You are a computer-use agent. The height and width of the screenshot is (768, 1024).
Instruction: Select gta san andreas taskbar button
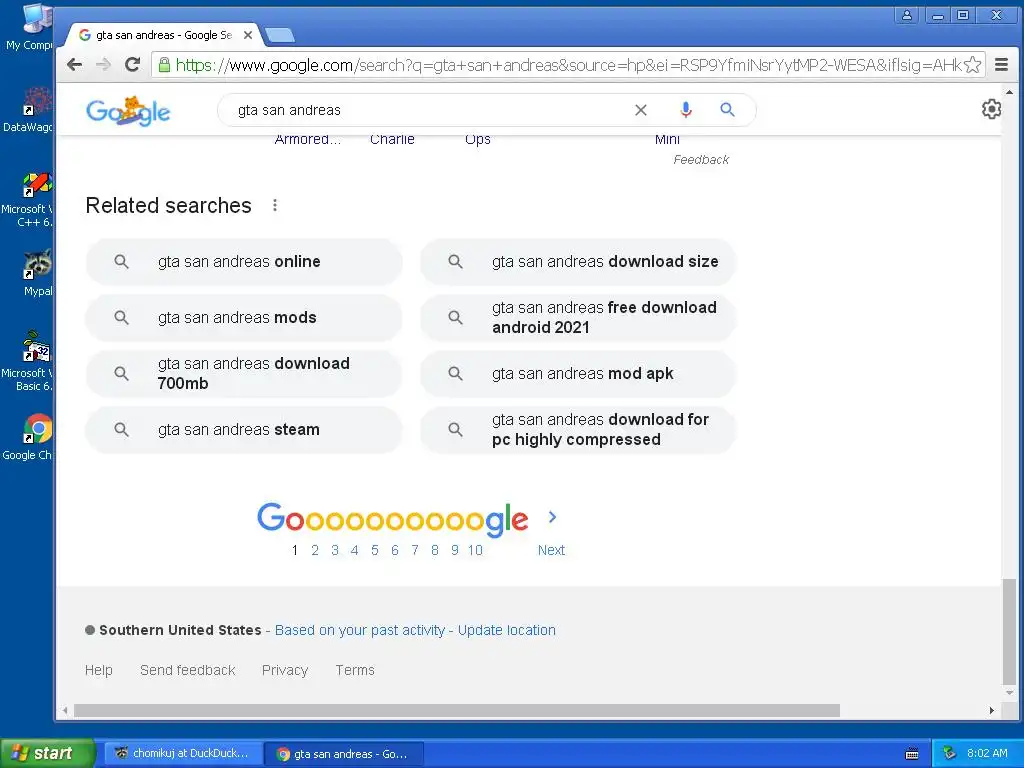[344, 754]
